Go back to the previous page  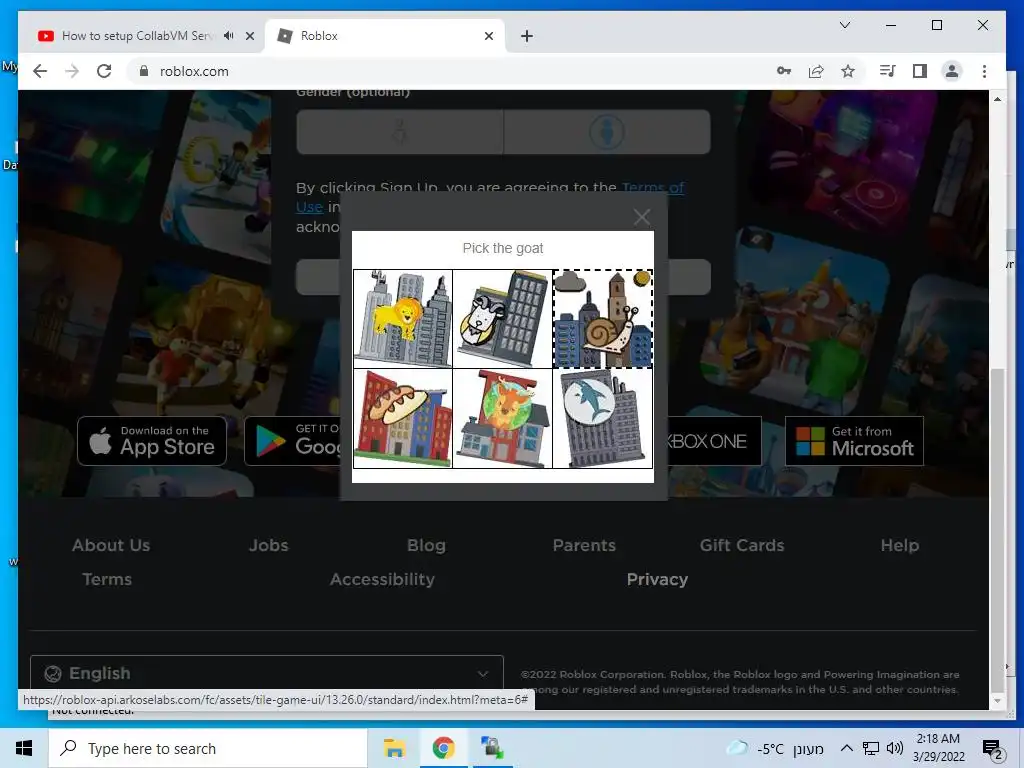[x=40, y=71]
